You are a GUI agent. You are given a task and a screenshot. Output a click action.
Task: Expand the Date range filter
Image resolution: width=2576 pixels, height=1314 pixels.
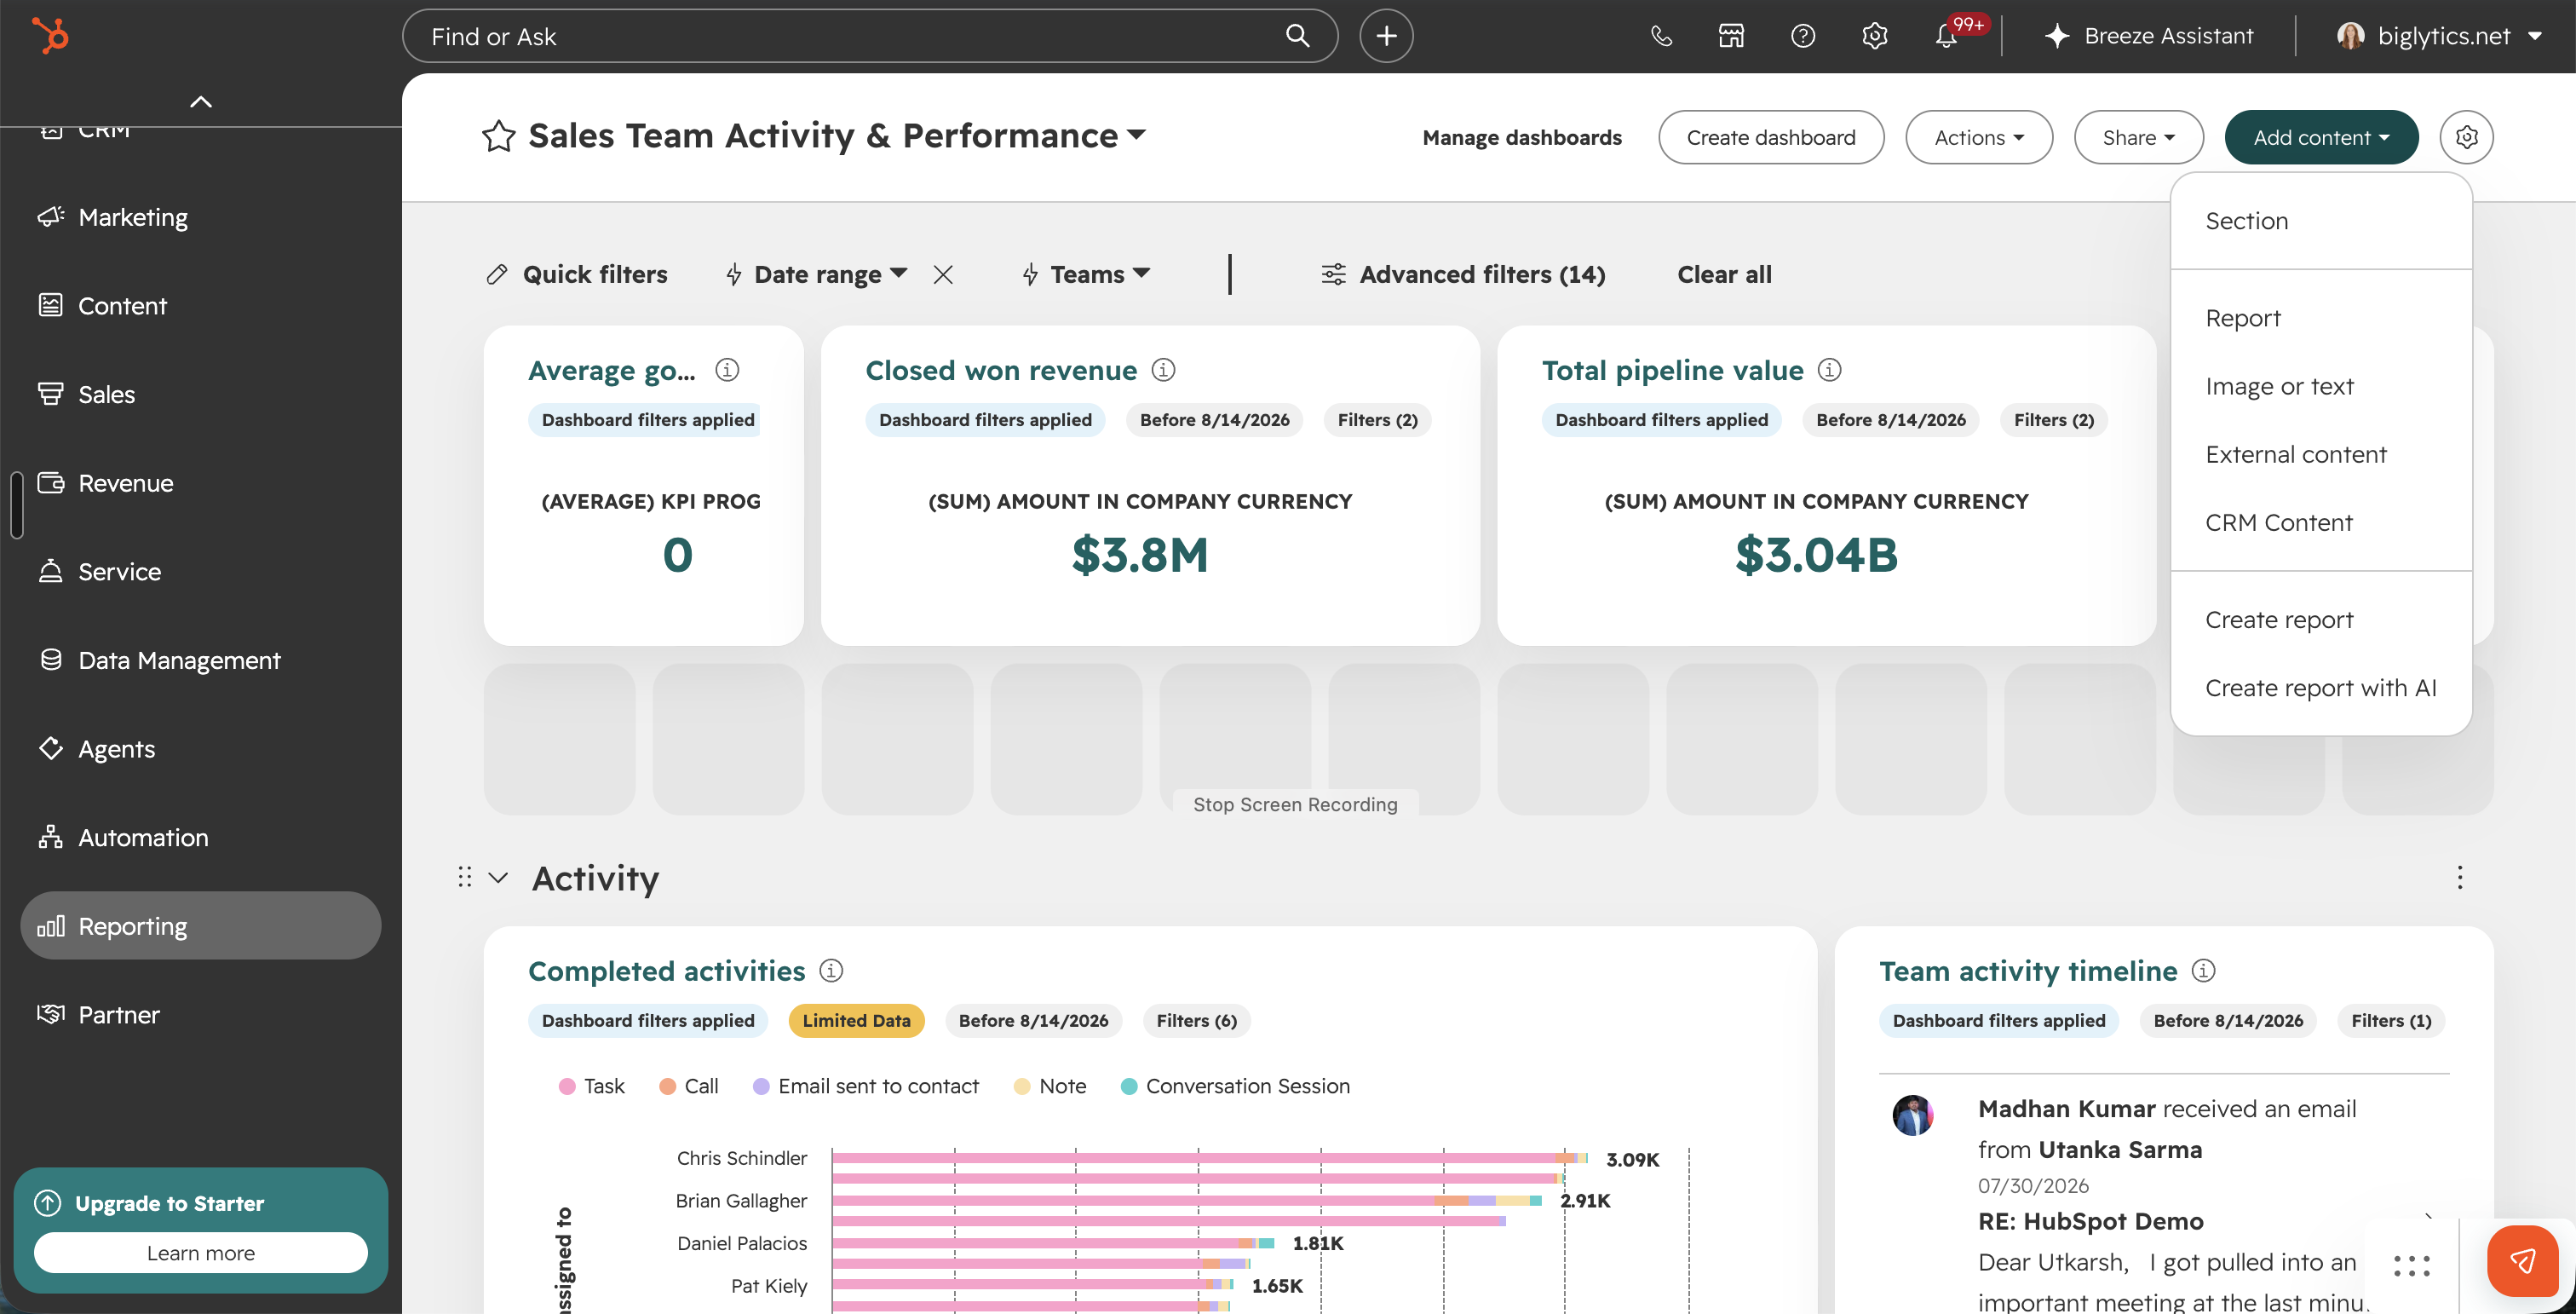830,274
